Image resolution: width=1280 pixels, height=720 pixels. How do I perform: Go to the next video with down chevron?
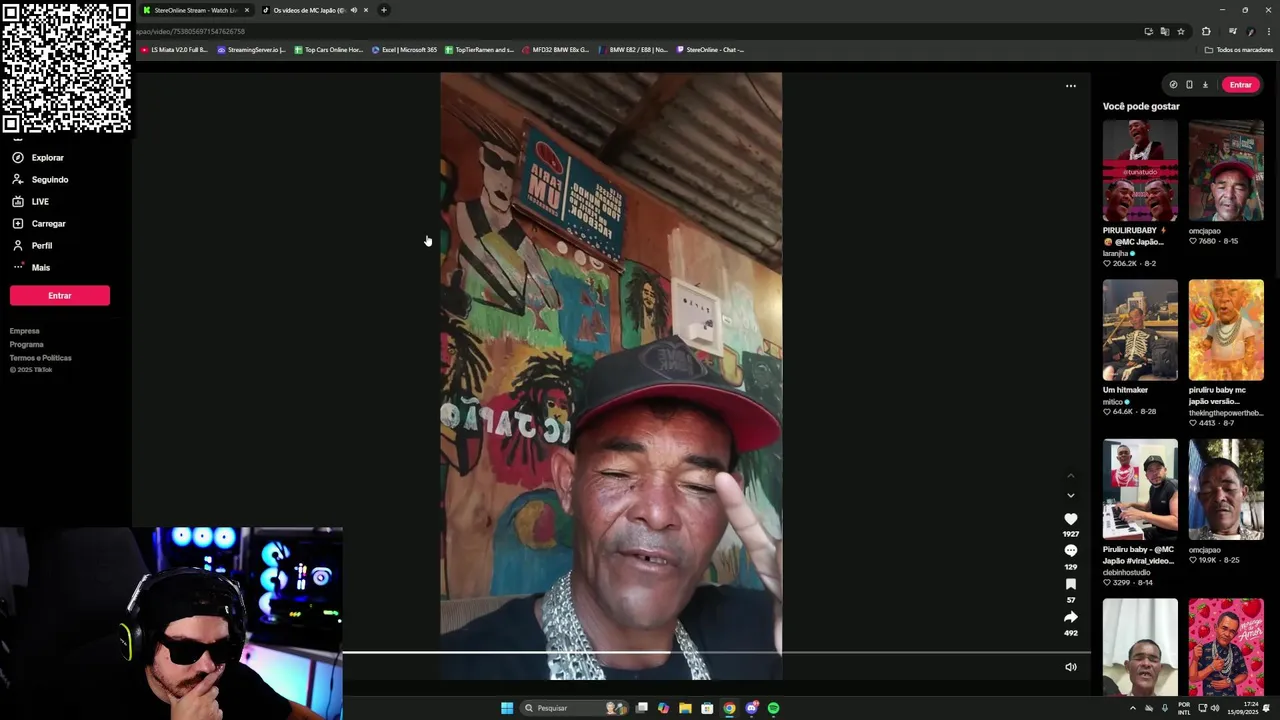(1071, 495)
